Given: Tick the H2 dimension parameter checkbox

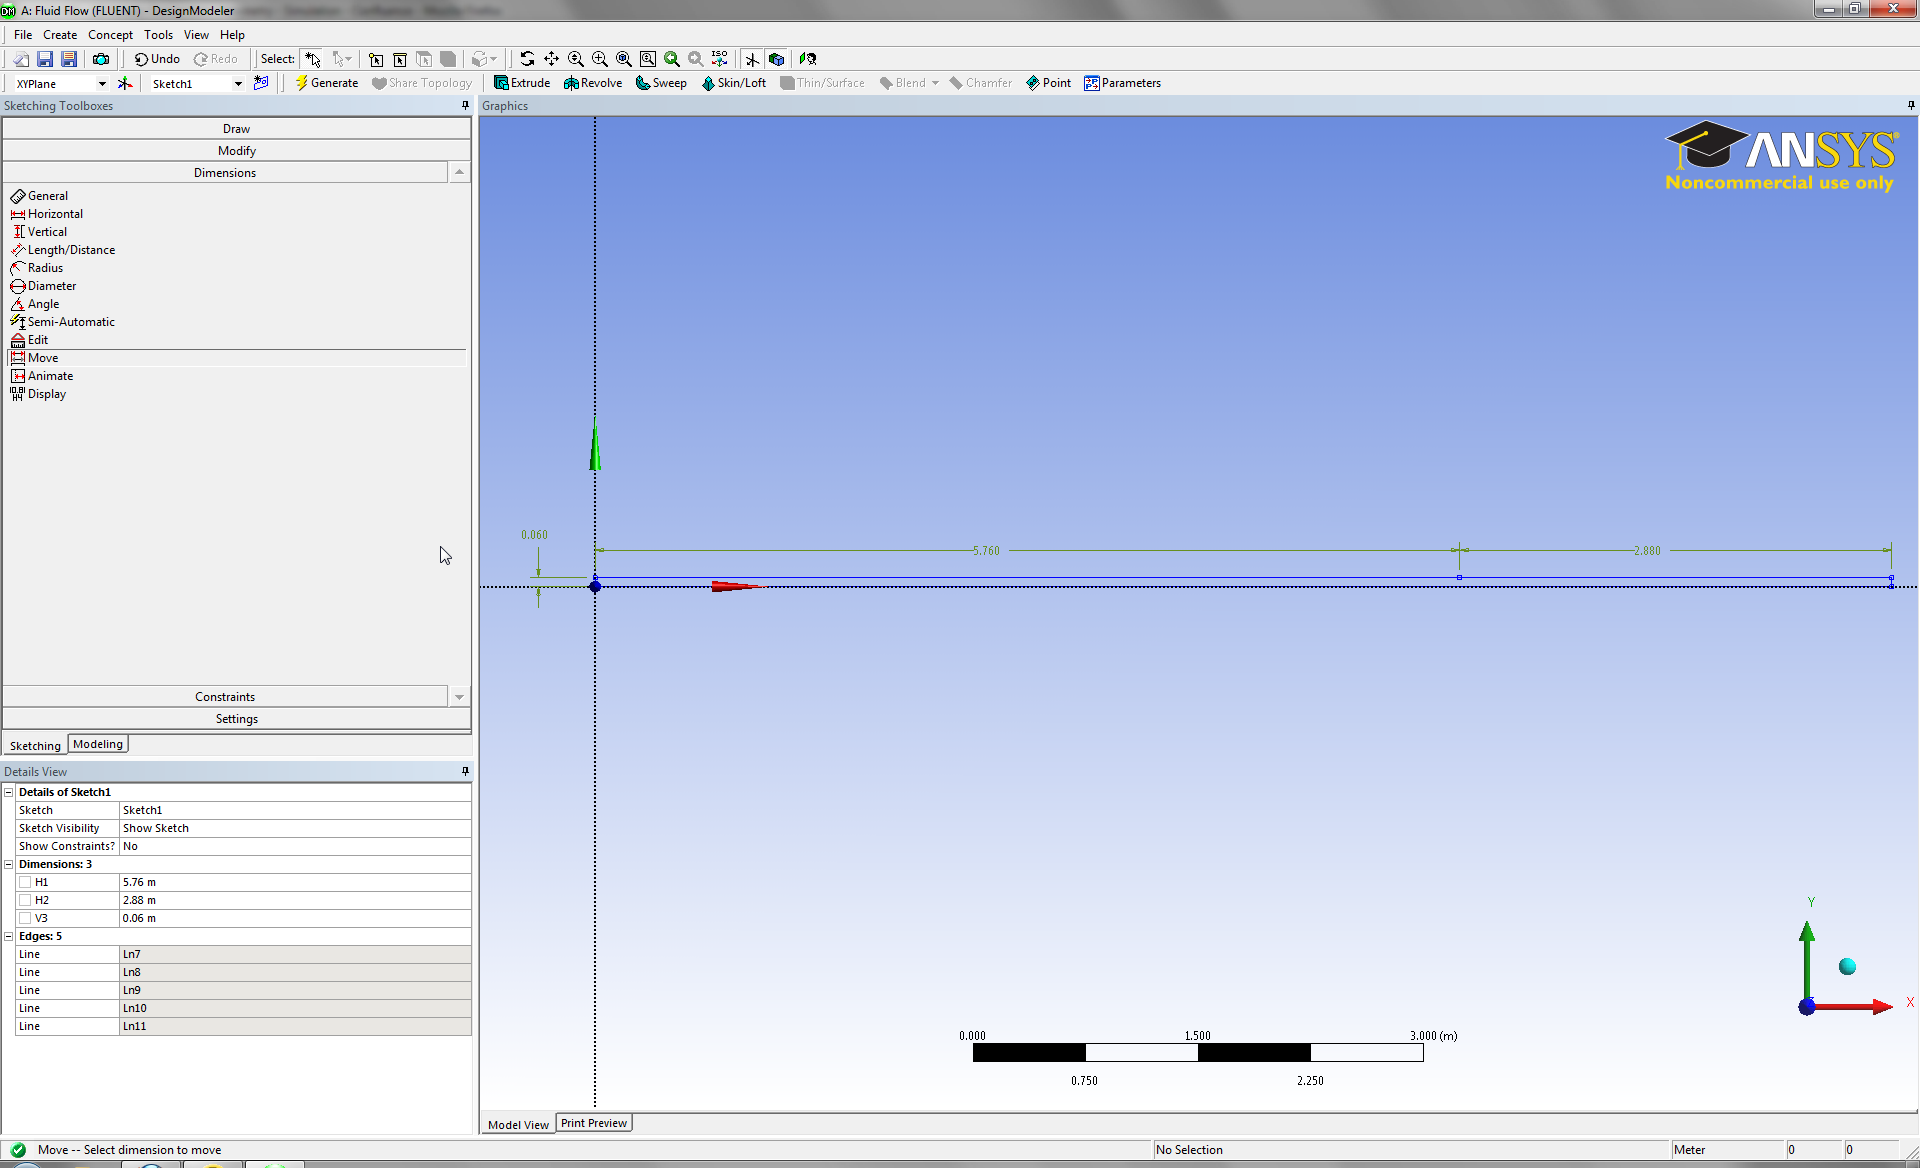Looking at the screenshot, I should [x=25, y=900].
